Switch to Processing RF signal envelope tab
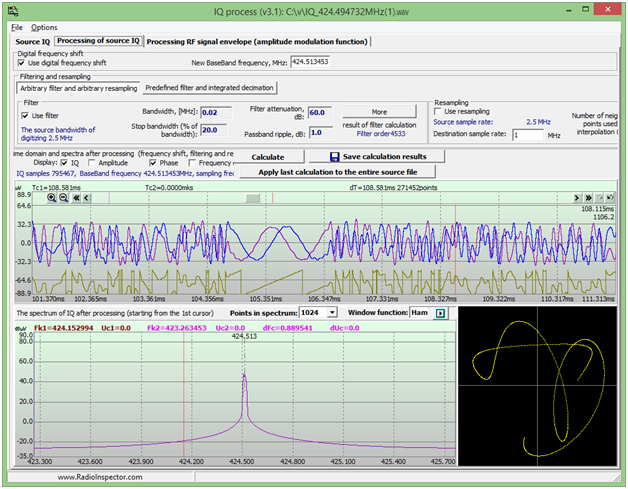The height and width of the screenshot is (489, 628). point(257,41)
